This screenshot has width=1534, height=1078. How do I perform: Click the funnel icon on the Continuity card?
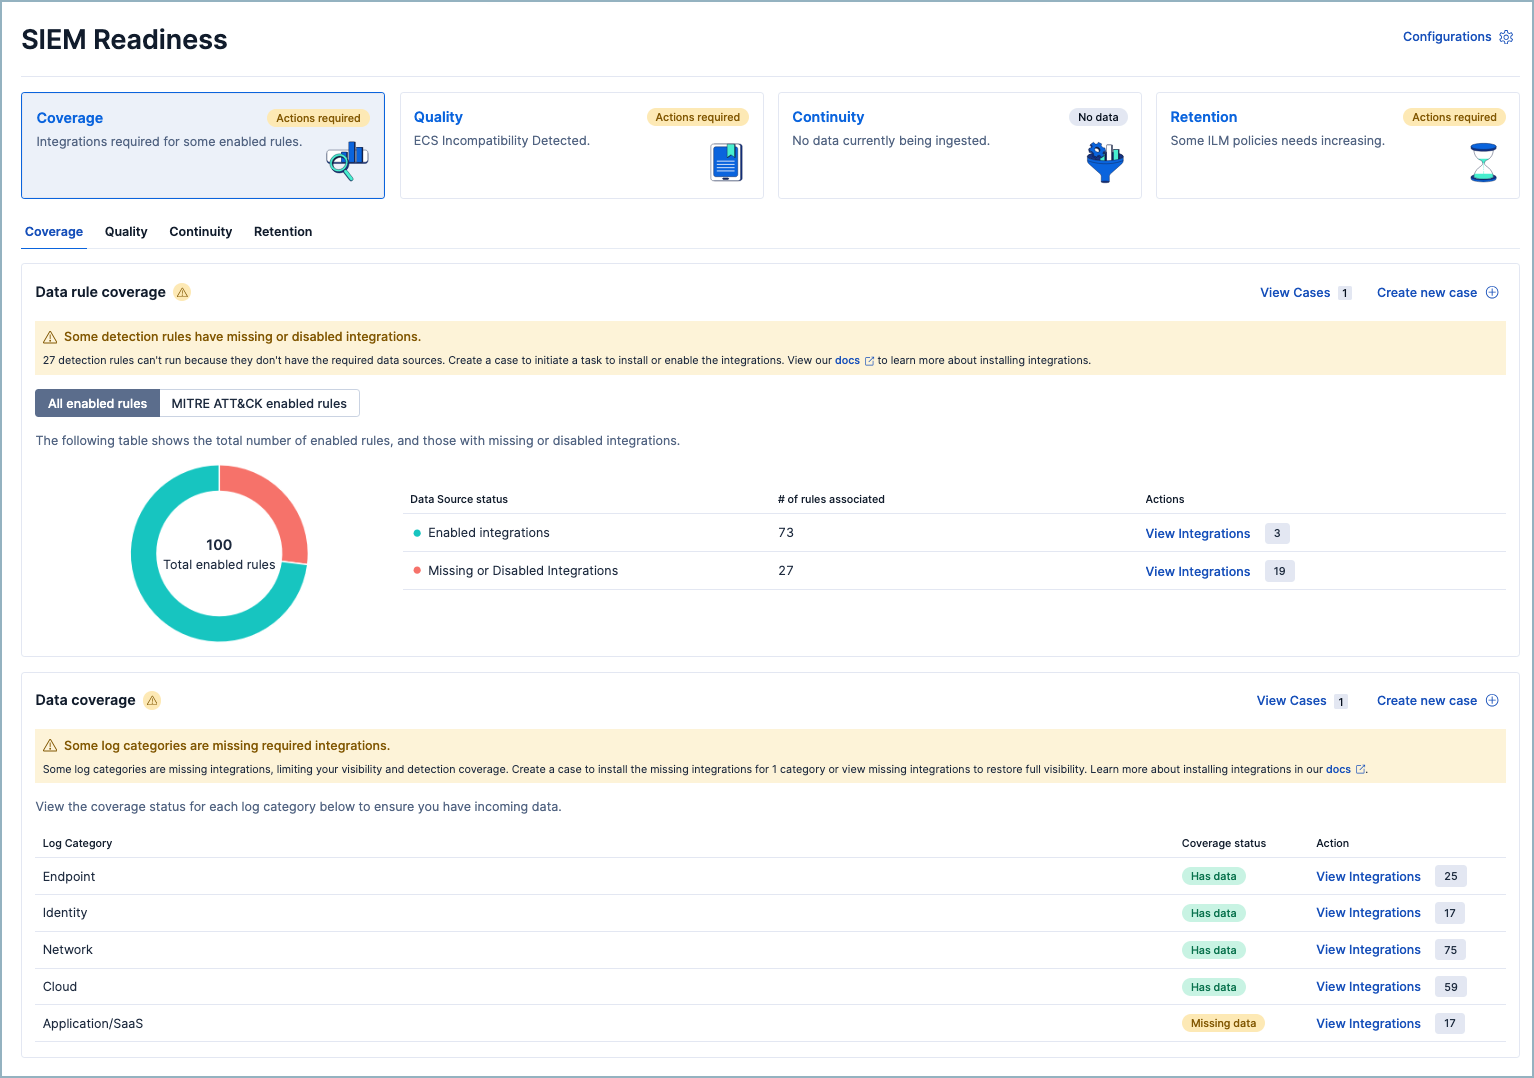coord(1104,162)
